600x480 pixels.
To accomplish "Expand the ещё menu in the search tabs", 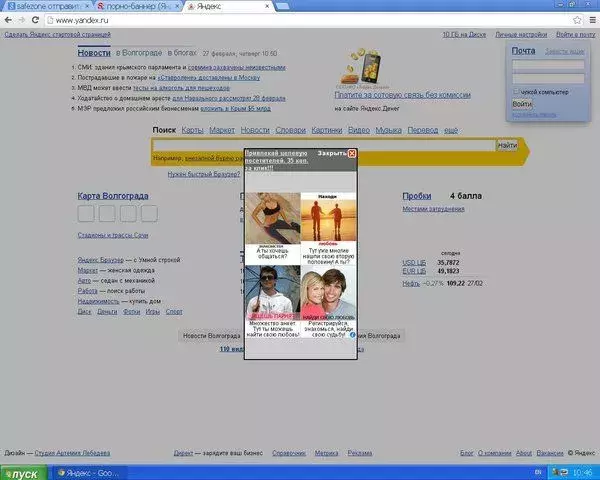I will click(451, 130).
